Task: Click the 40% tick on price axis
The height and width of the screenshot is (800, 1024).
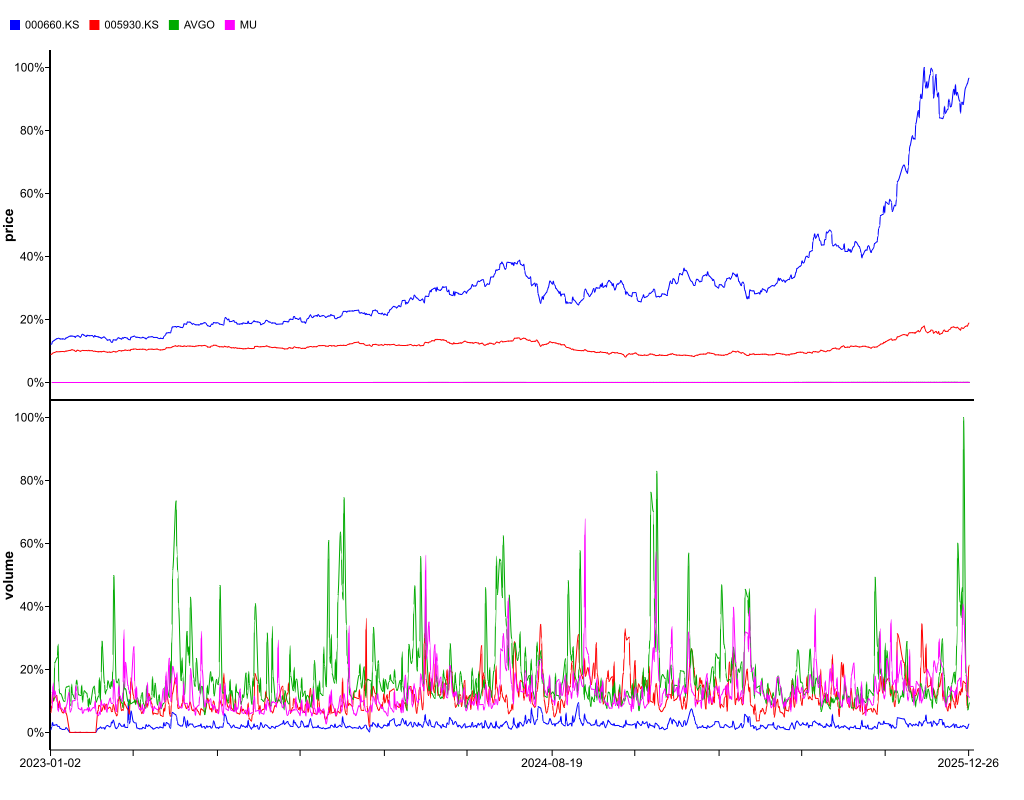Action: pyautogui.click(x=29, y=256)
